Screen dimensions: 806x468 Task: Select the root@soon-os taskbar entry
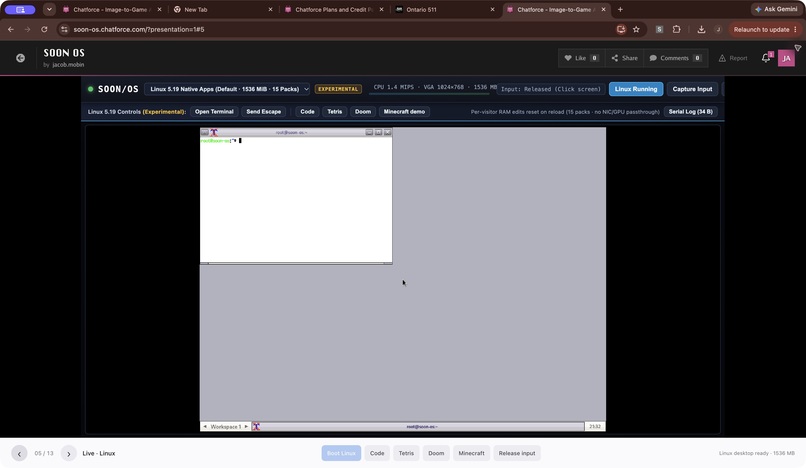[422, 426]
